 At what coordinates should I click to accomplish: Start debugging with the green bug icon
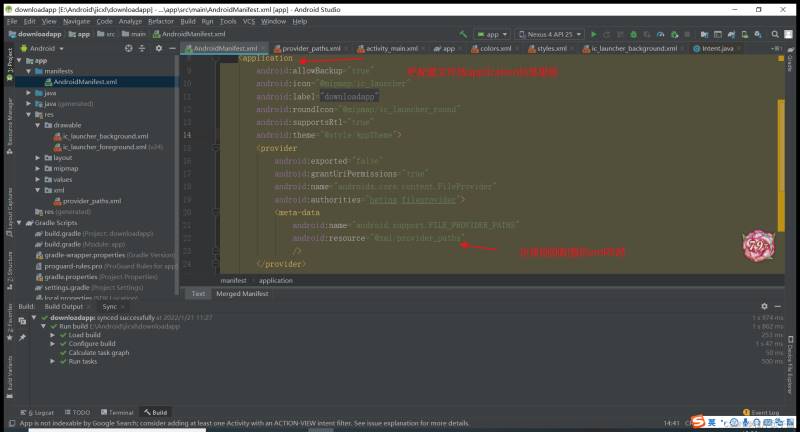pyautogui.click(x=633, y=34)
